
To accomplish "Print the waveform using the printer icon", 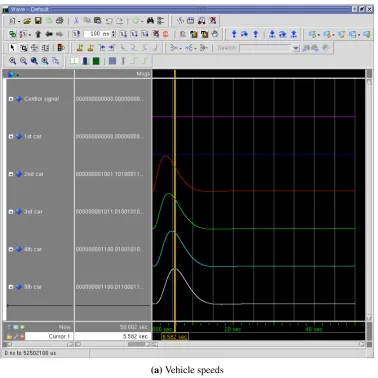I will point(59,21).
